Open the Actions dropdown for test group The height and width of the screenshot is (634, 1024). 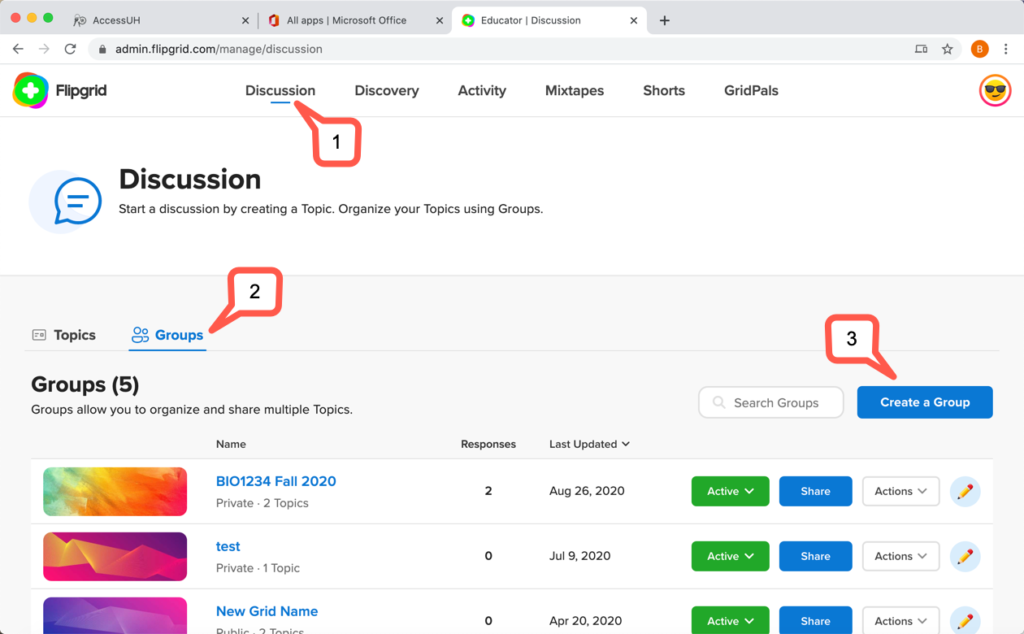click(x=901, y=556)
